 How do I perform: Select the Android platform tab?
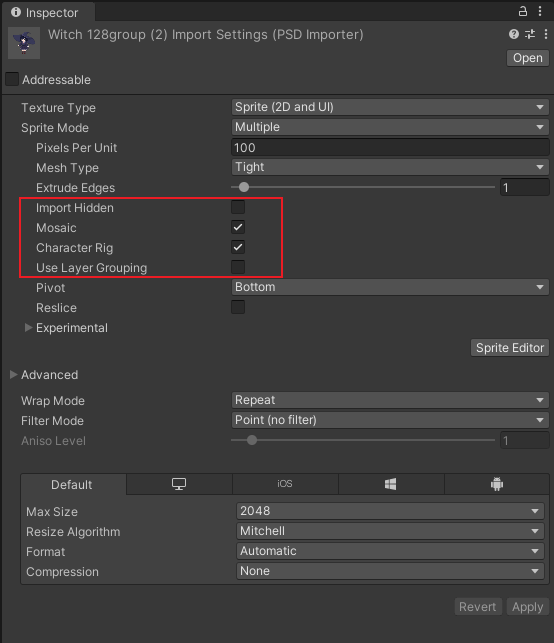497,484
